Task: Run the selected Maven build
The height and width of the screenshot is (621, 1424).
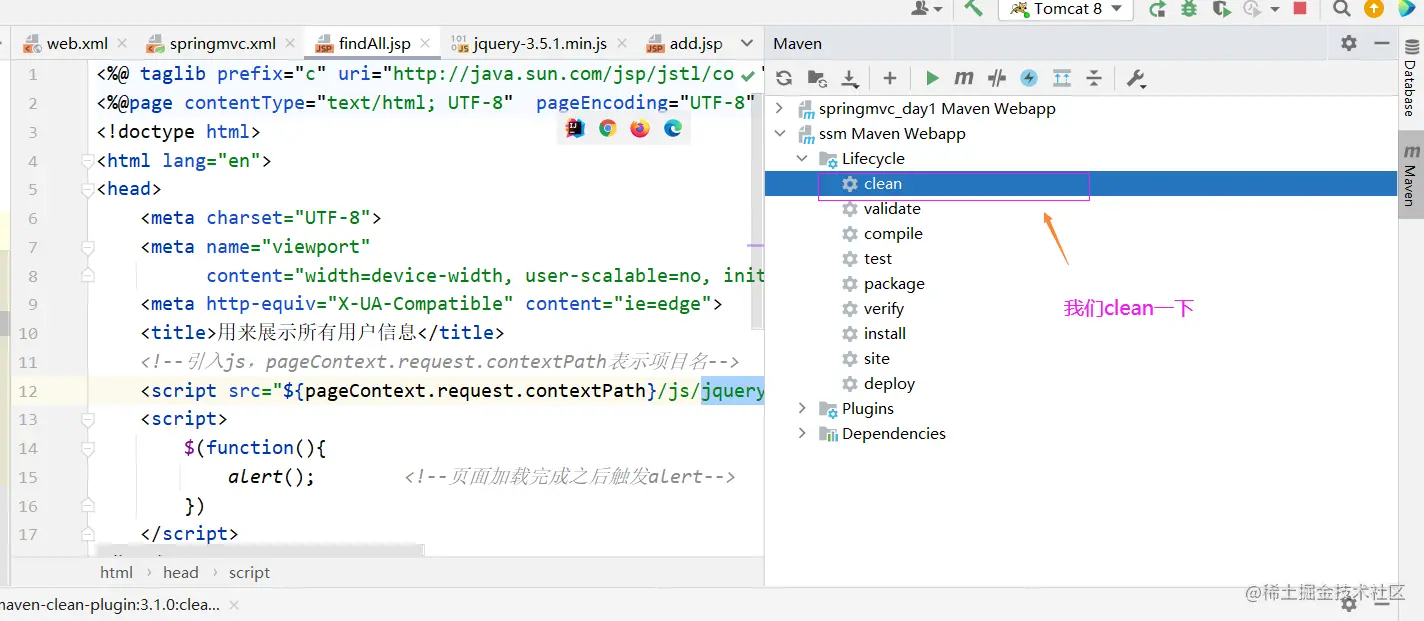Action: [x=932, y=78]
